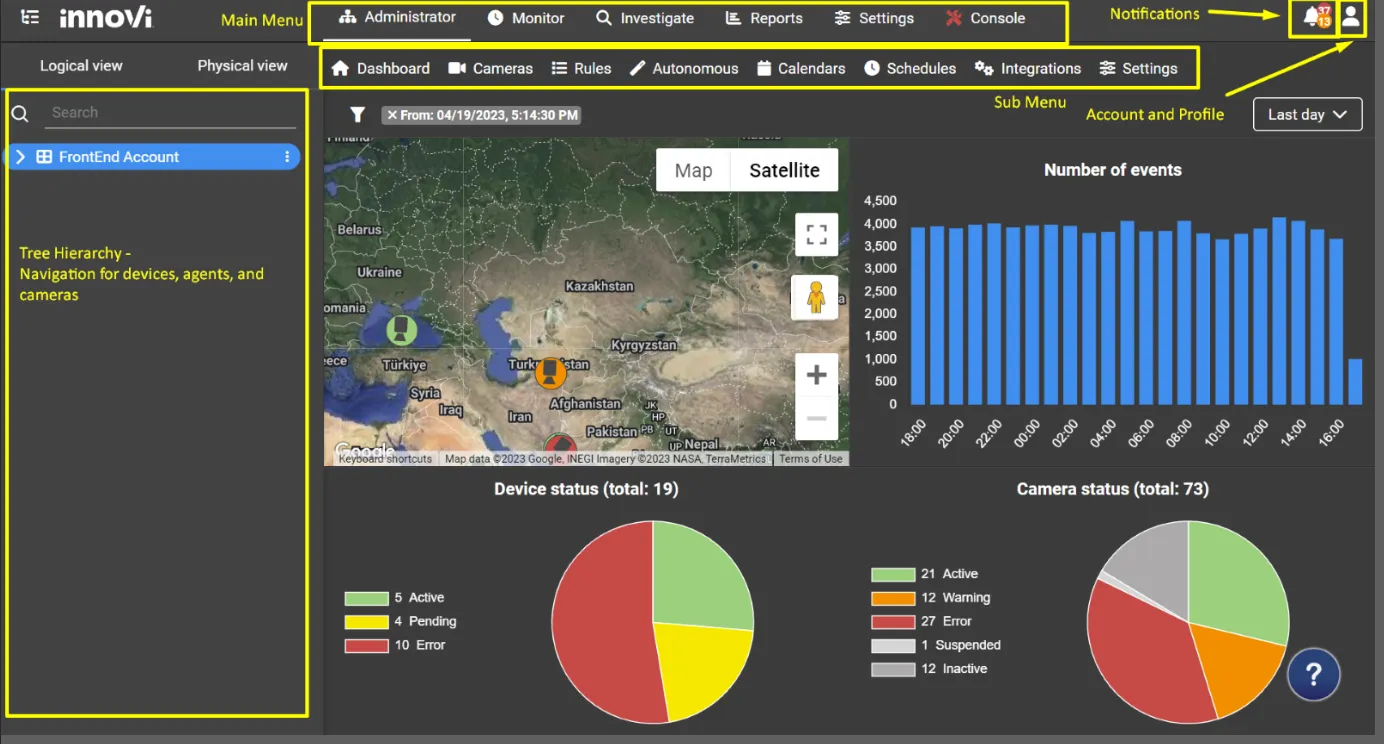Click the green device marker near Türkiye
The image size is (1384, 744).
coord(402,329)
